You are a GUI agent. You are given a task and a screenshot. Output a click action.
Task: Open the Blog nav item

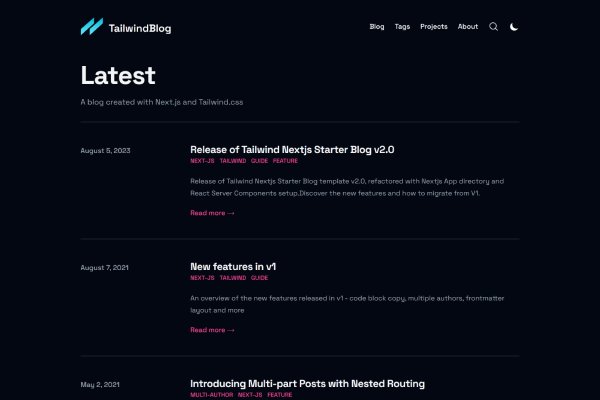coord(377,27)
